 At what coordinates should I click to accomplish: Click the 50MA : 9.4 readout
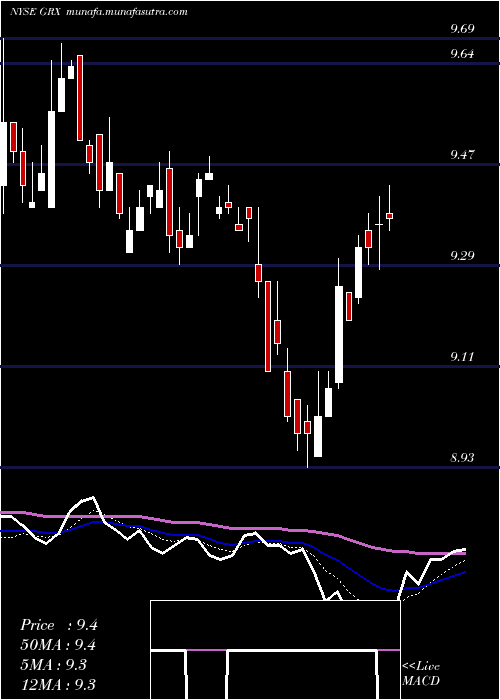pos(58,645)
